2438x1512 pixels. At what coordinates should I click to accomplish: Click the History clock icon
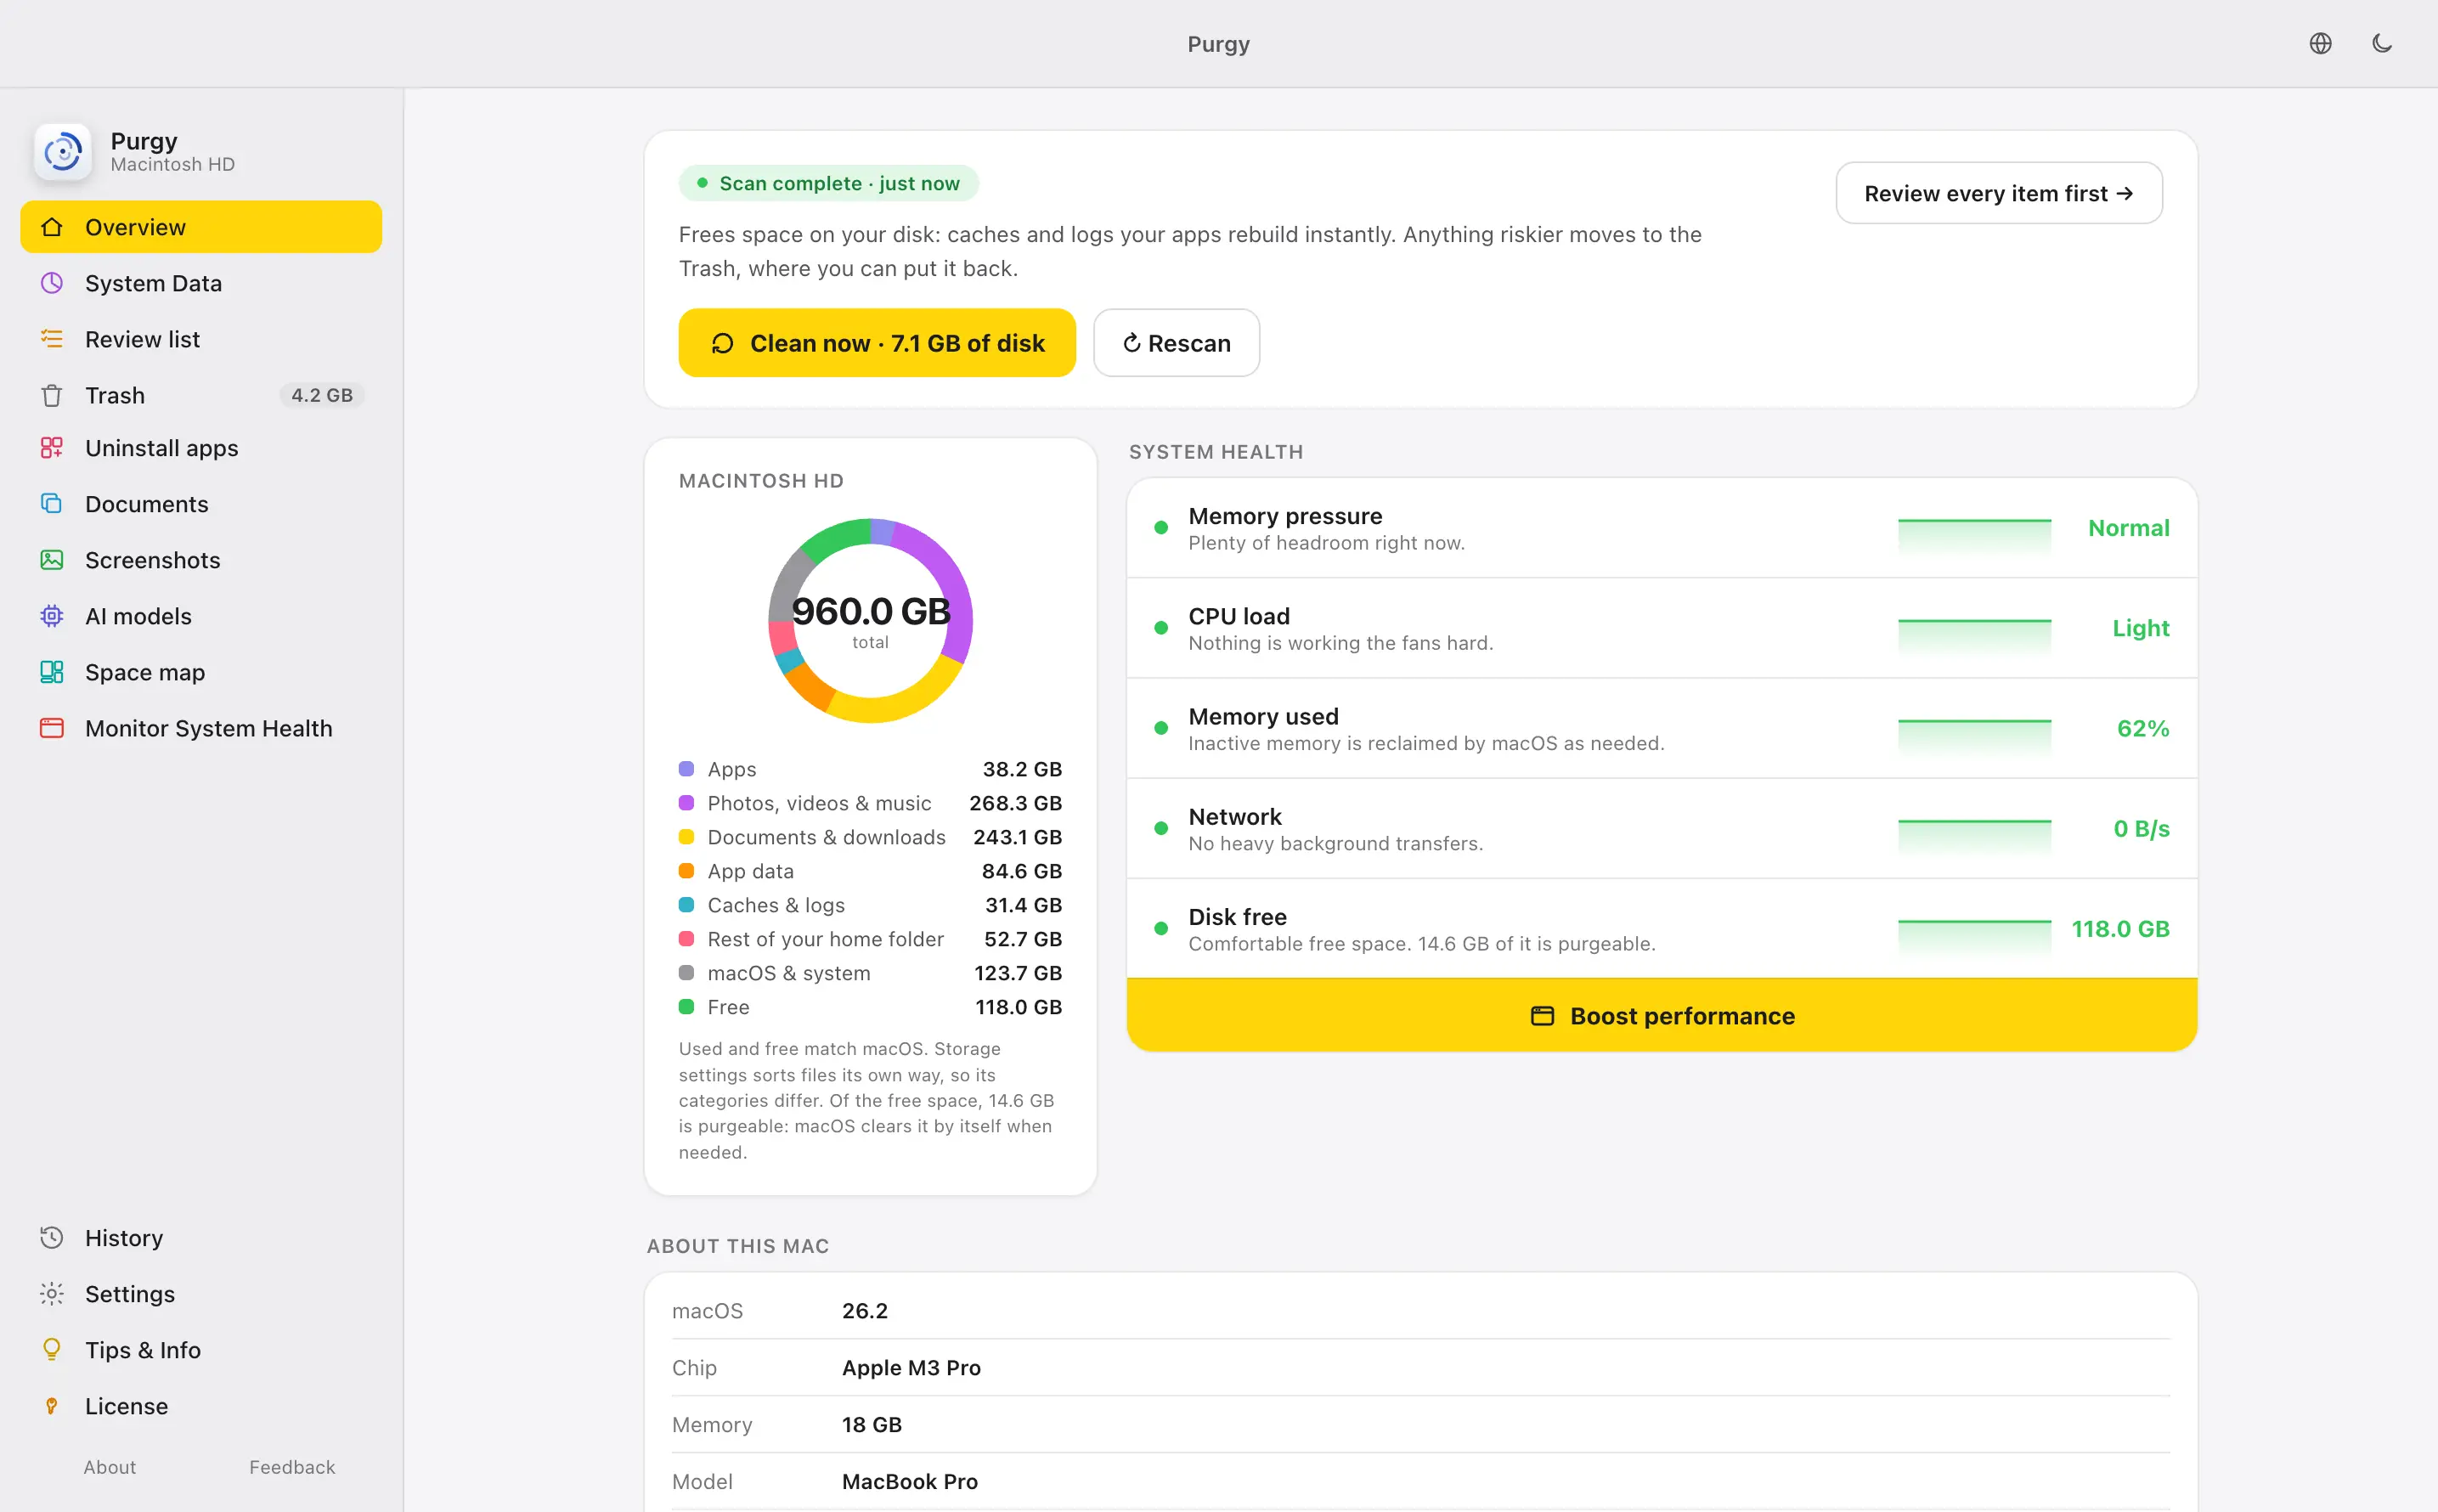(x=52, y=1237)
